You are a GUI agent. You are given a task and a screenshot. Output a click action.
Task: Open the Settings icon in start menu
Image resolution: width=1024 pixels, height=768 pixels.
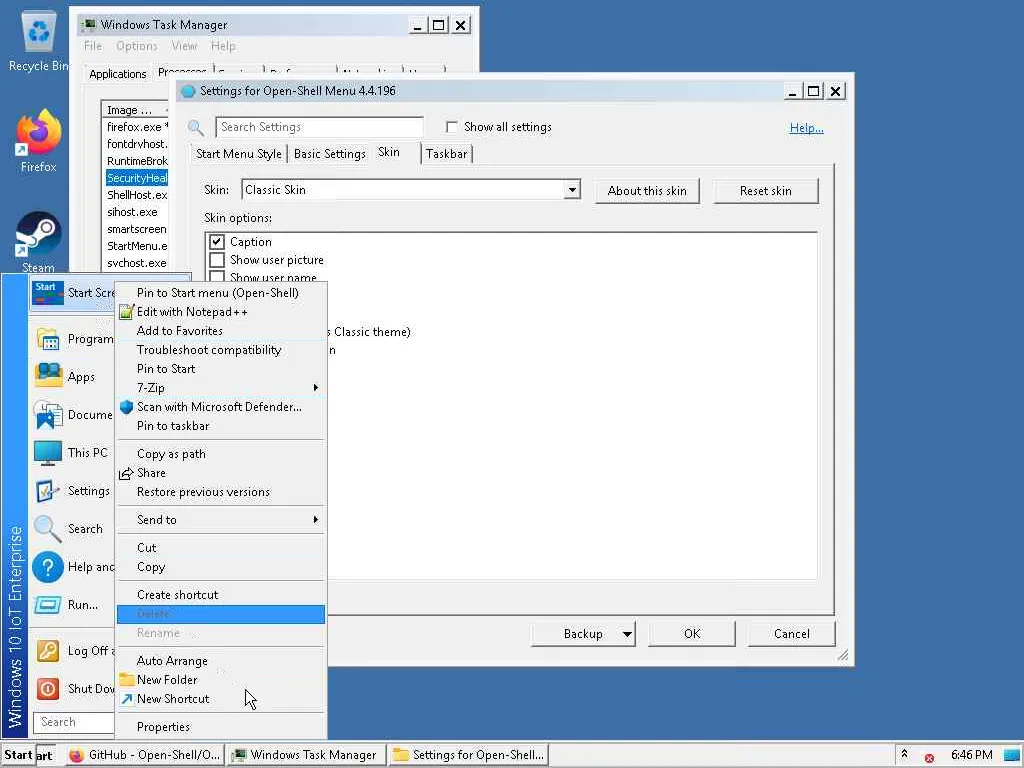pos(48,490)
